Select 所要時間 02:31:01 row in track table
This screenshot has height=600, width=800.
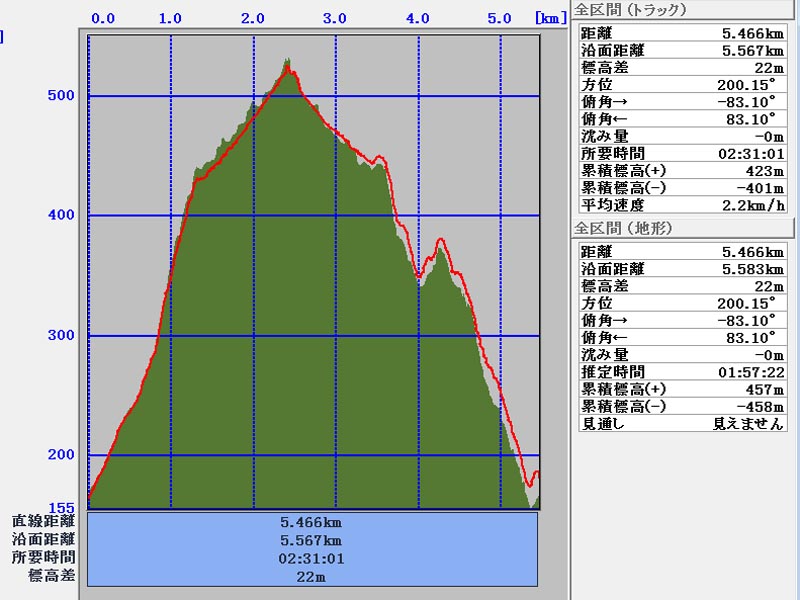point(682,154)
